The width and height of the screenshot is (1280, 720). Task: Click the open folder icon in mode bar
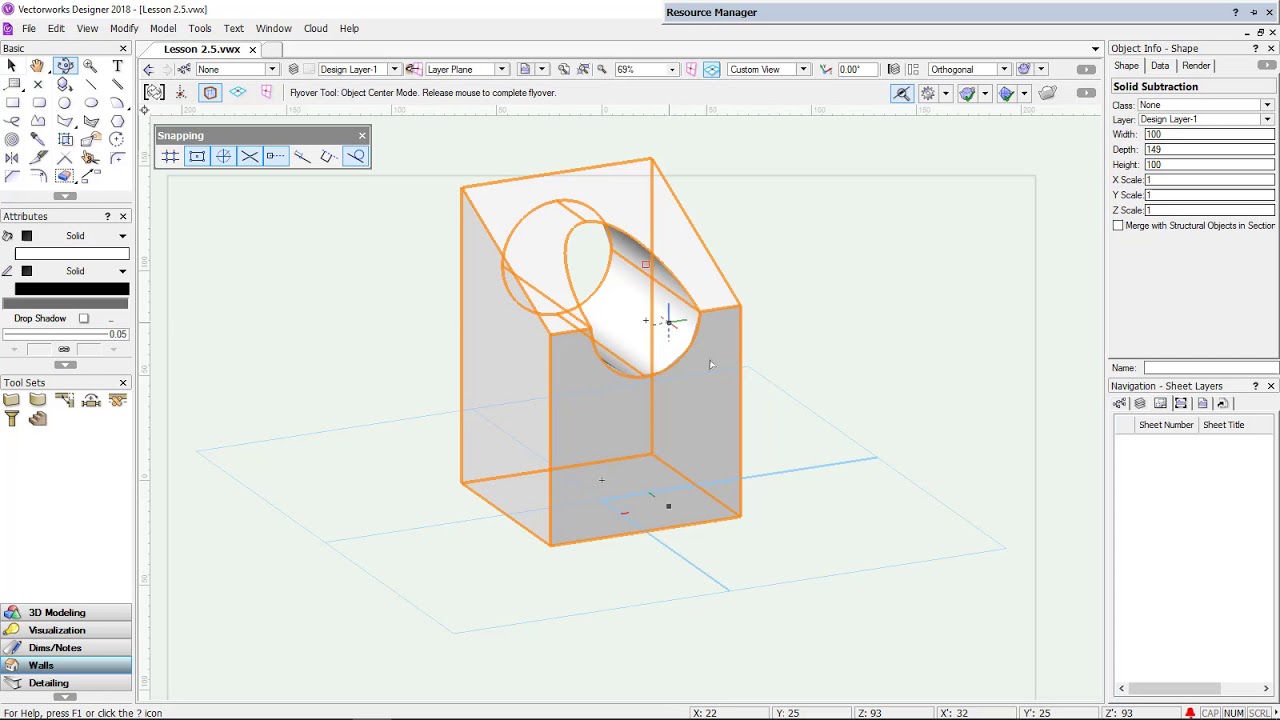pos(1048,93)
